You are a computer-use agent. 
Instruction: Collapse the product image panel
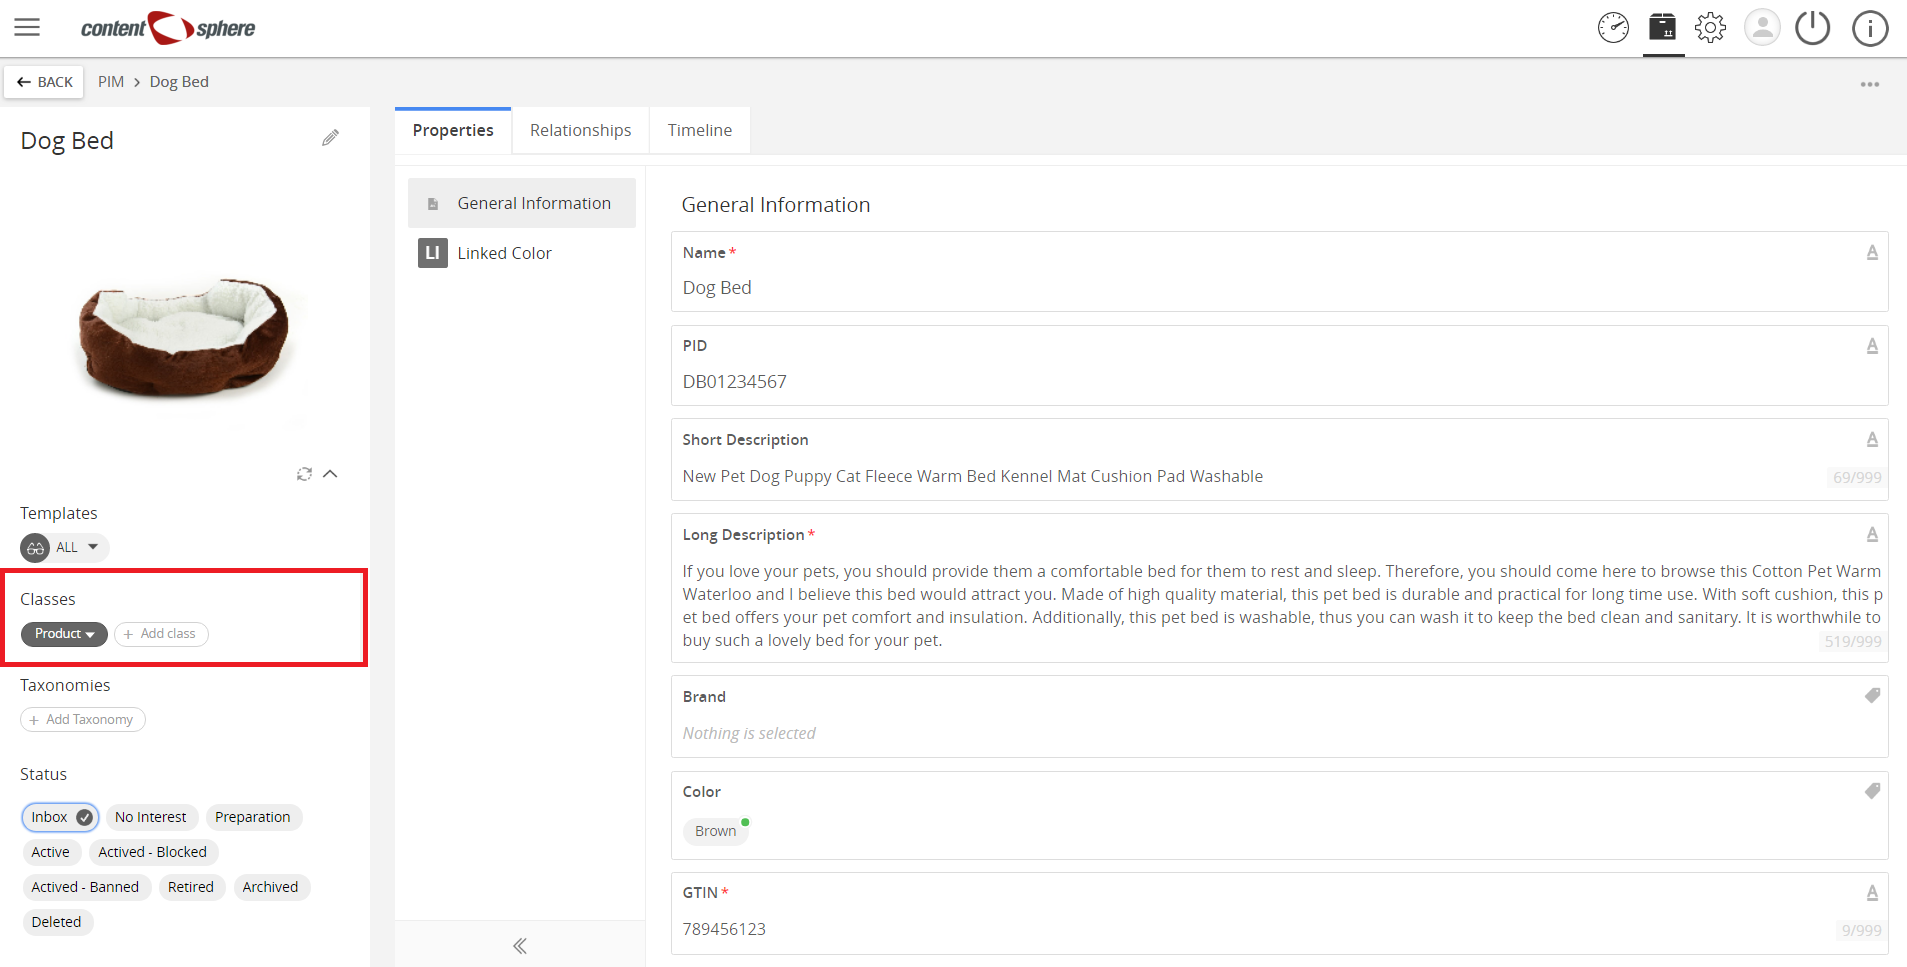(x=330, y=474)
